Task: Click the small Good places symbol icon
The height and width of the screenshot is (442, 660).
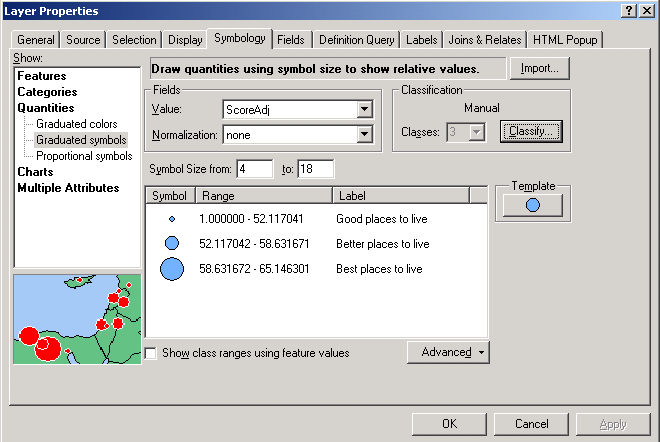Action: [x=171, y=219]
